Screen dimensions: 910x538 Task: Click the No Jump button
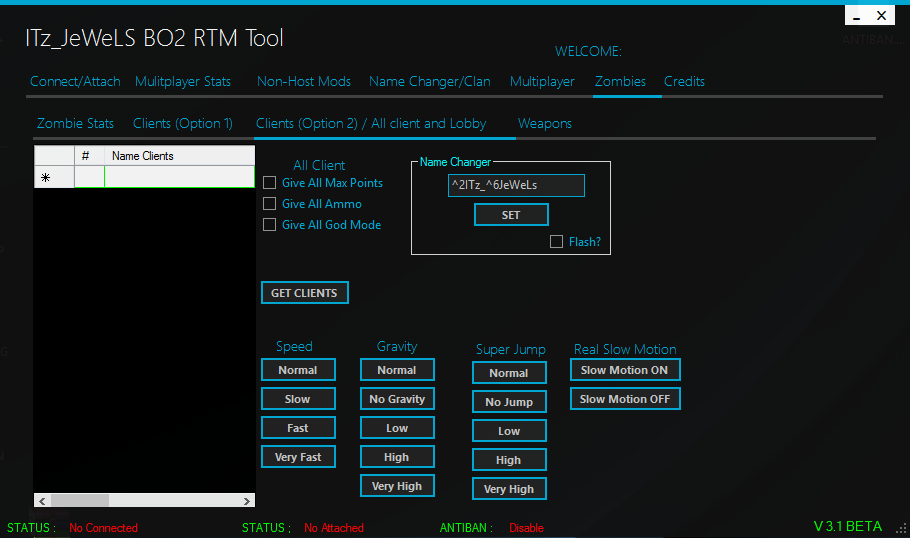click(x=509, y=402)
